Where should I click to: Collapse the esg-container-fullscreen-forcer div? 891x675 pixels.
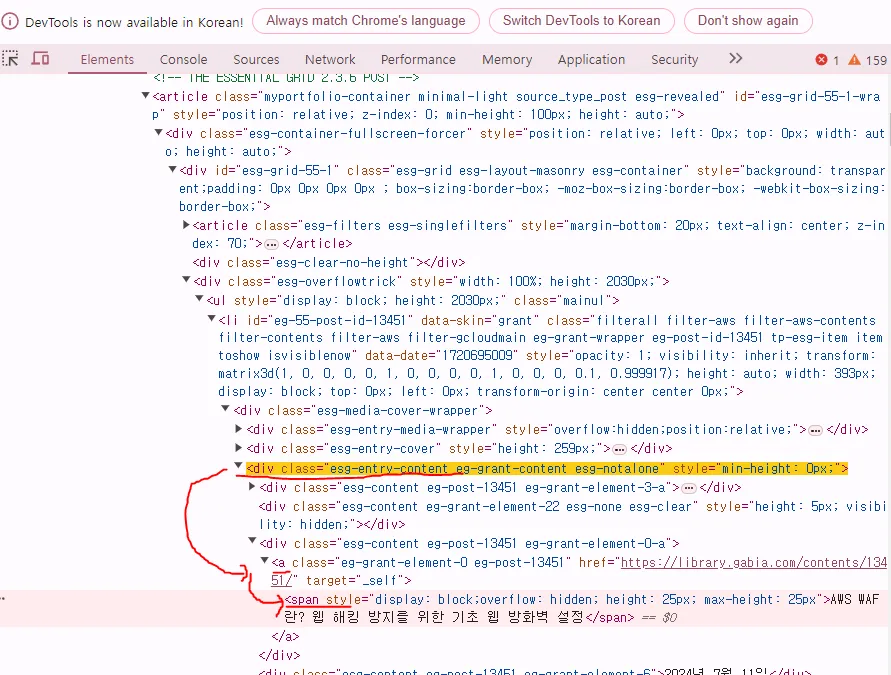tap(159, 132)
